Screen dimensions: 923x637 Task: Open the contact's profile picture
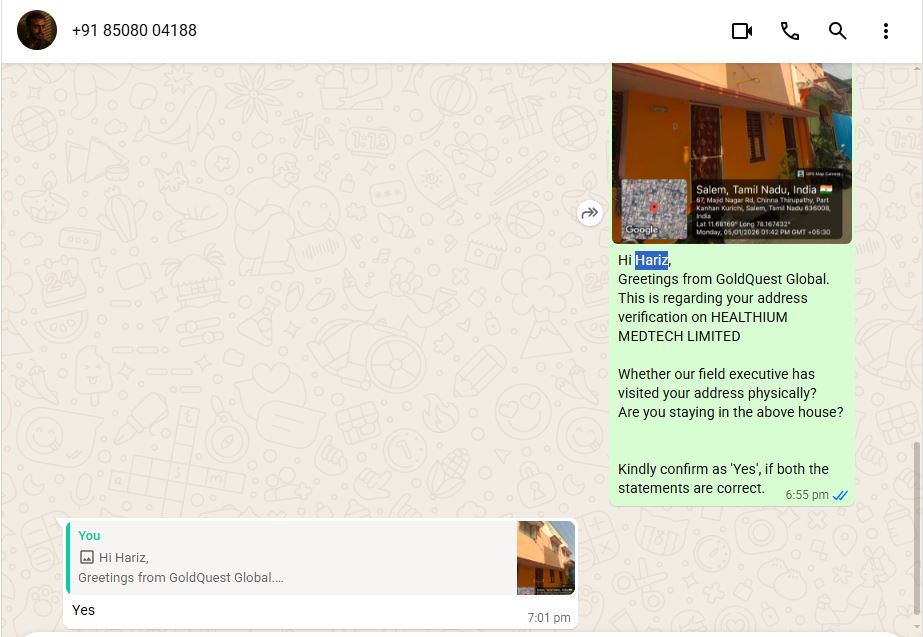click(36, 30)
